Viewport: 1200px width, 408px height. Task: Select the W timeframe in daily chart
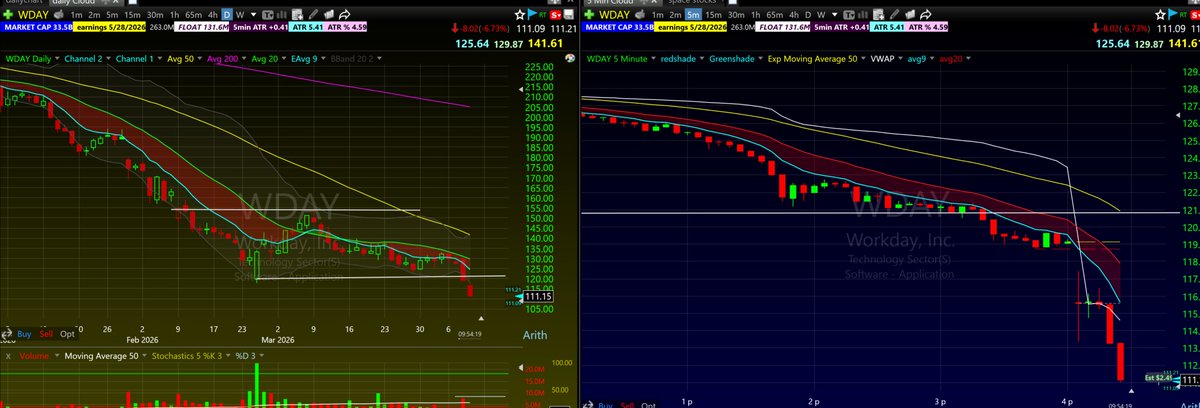coord(240,15)
